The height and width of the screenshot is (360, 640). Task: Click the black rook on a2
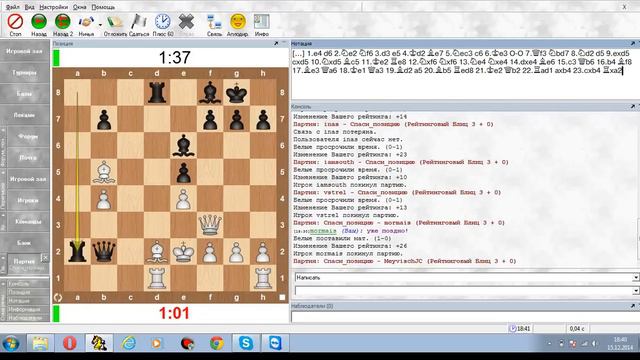(x=78, y=251)
